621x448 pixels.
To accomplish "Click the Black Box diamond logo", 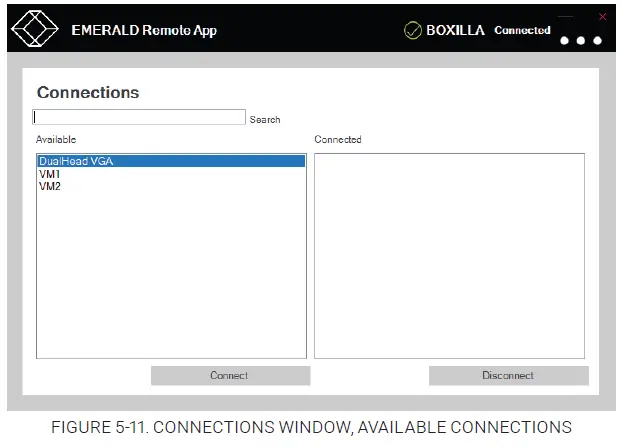I will (x=35, y=29).
